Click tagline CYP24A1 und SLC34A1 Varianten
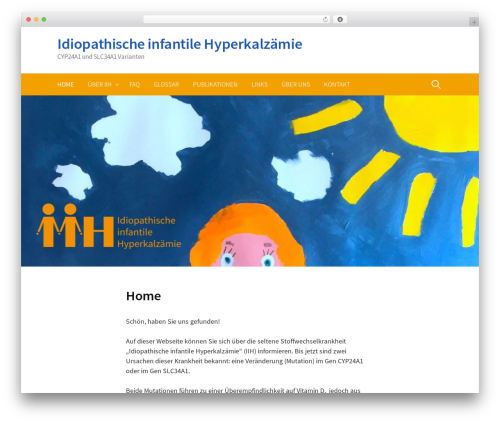Image resolution: width=500 pixels, height=423 pixels. tap(101, 57)
